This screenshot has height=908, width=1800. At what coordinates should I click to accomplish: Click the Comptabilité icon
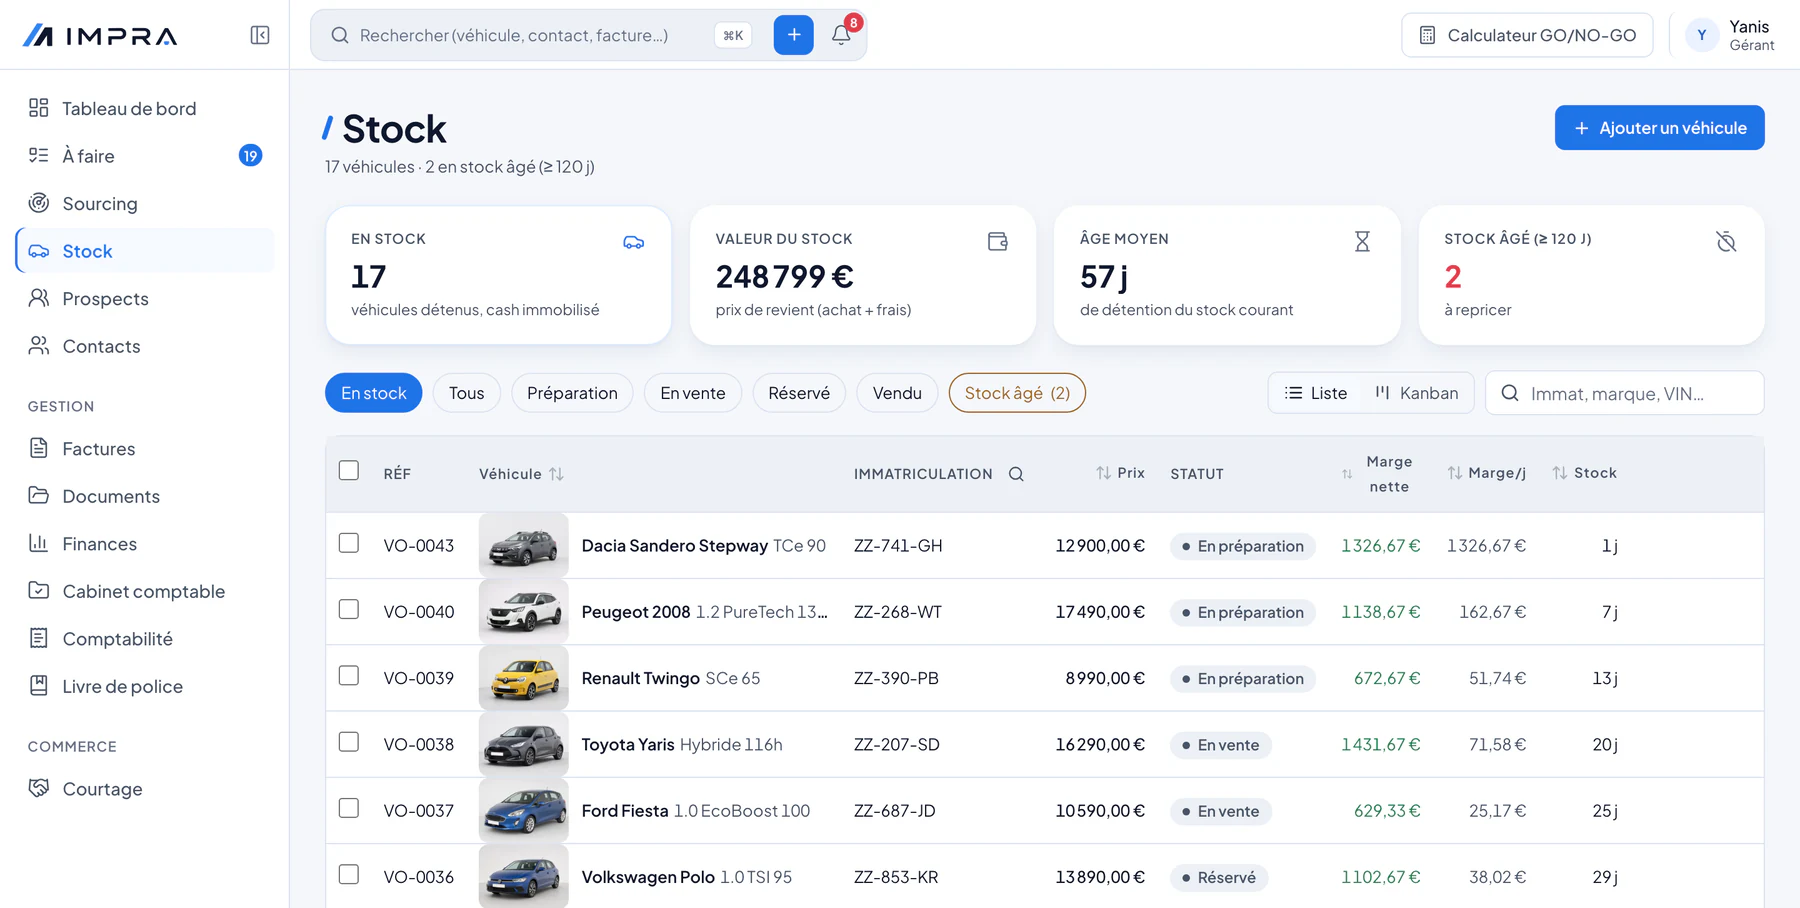(x=39, y=638)
